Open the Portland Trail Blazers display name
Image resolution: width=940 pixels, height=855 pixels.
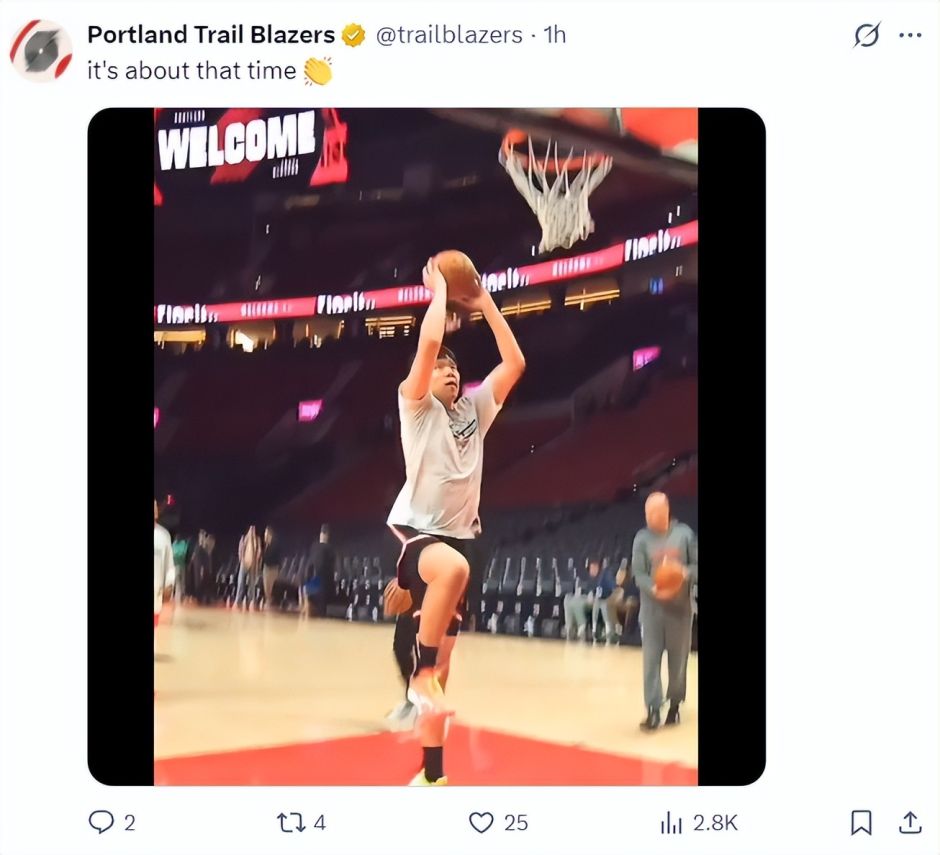(x=211, y=35)
